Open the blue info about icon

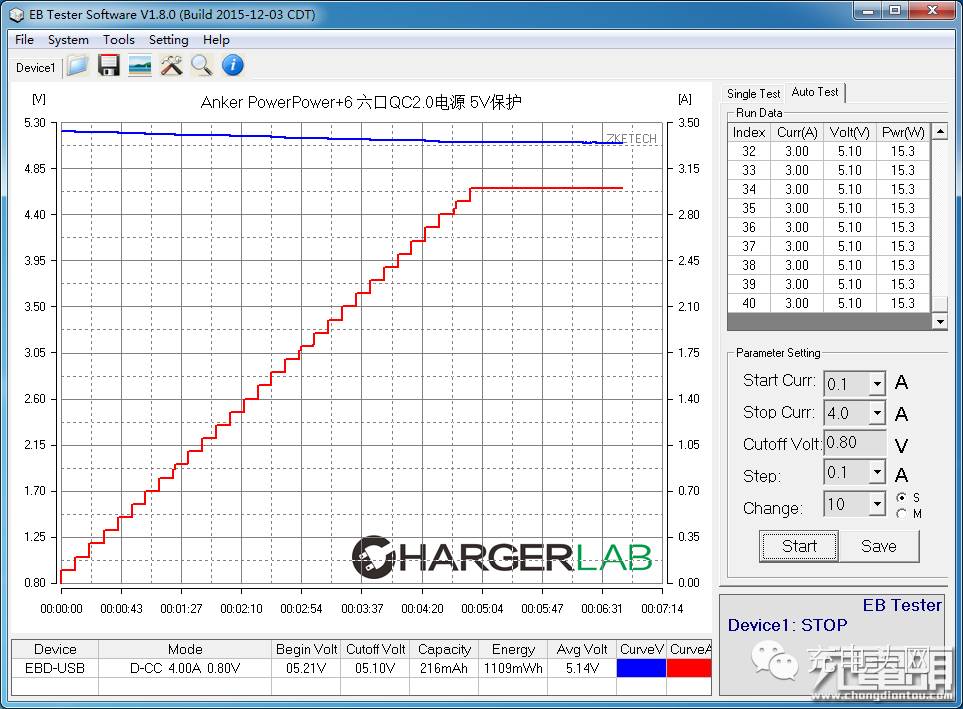(x=233, y=65)
